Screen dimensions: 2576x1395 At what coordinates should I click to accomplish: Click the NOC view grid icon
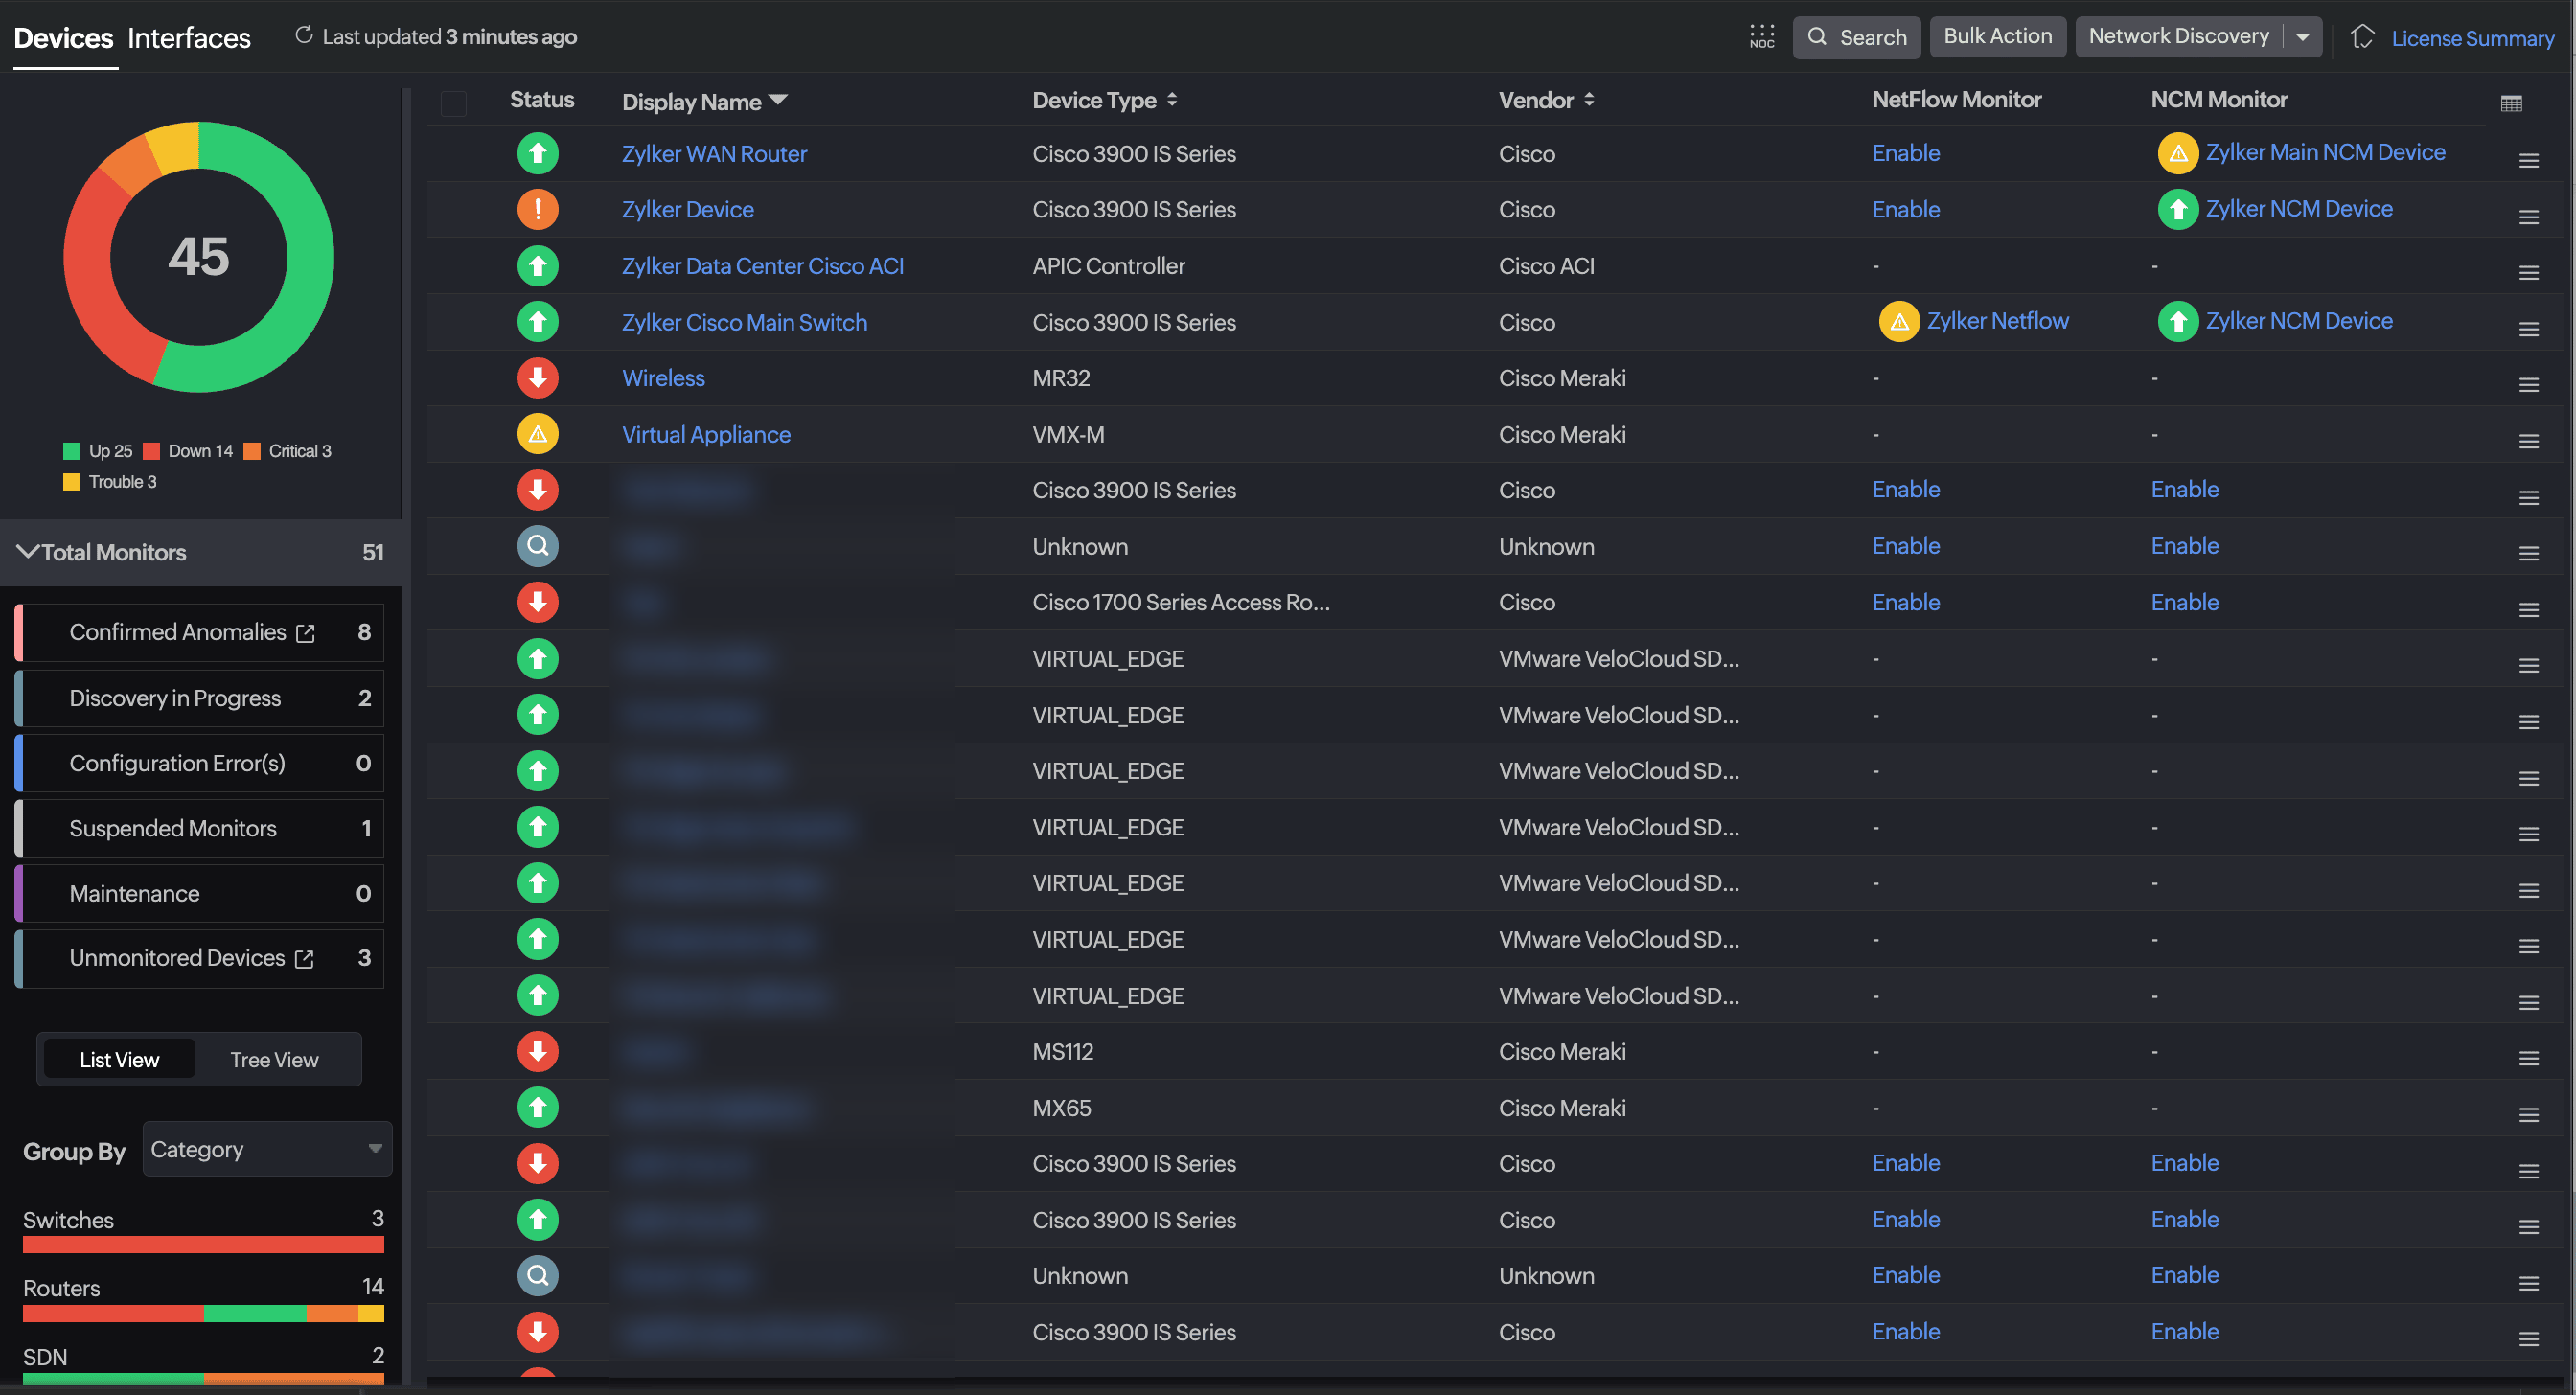pos(1761,37)
